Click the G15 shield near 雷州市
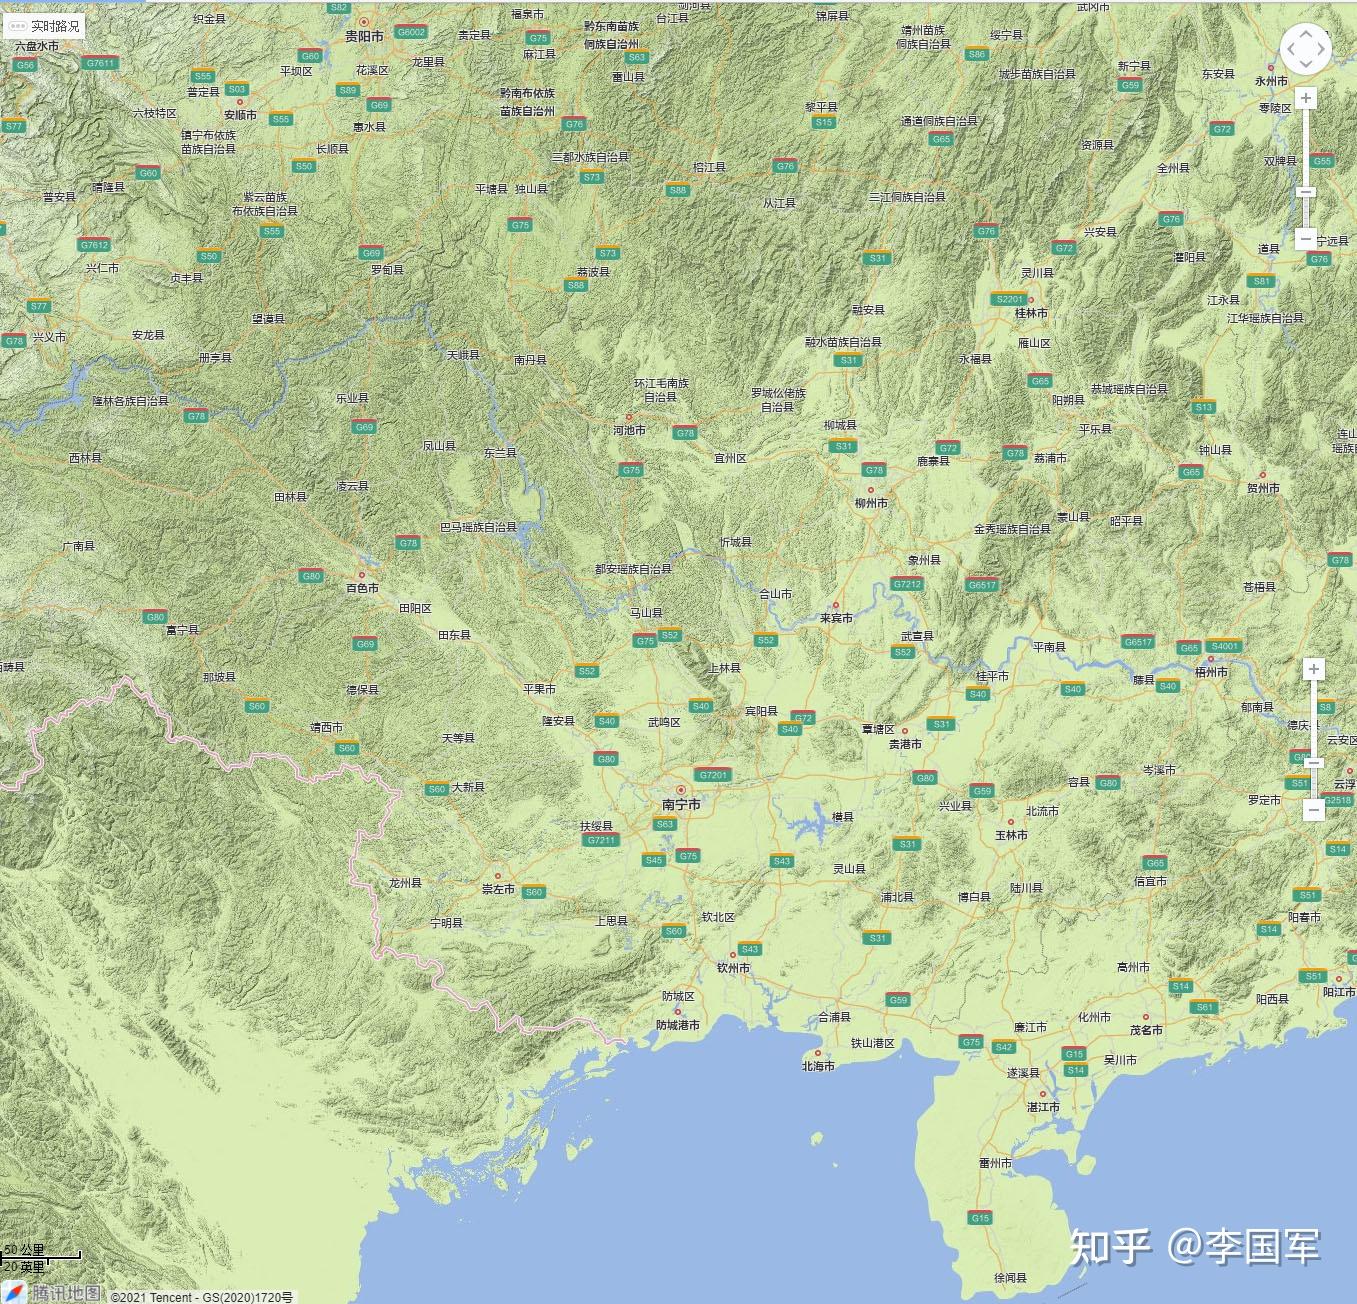1357x1304 pixels. coord(980,1217)
